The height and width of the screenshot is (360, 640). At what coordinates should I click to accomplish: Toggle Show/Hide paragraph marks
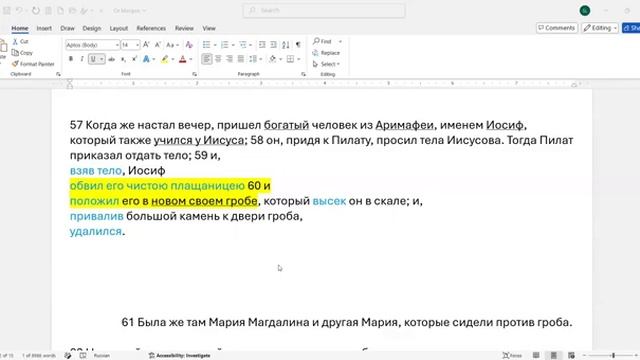click(x=298, y=44)
